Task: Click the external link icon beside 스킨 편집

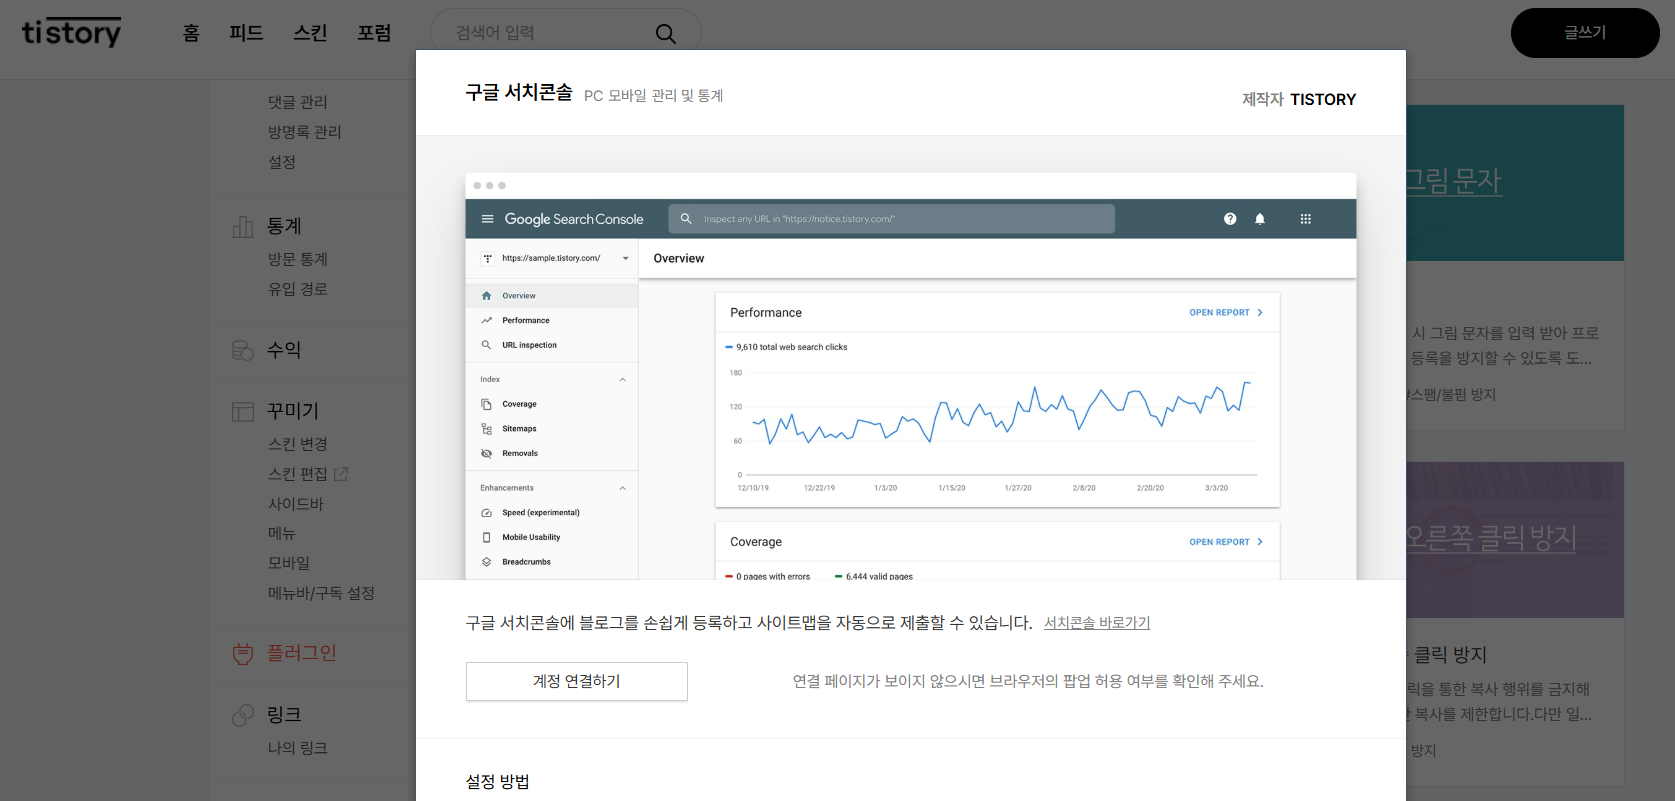Action: pyautogui.click(x=341, y=473)
